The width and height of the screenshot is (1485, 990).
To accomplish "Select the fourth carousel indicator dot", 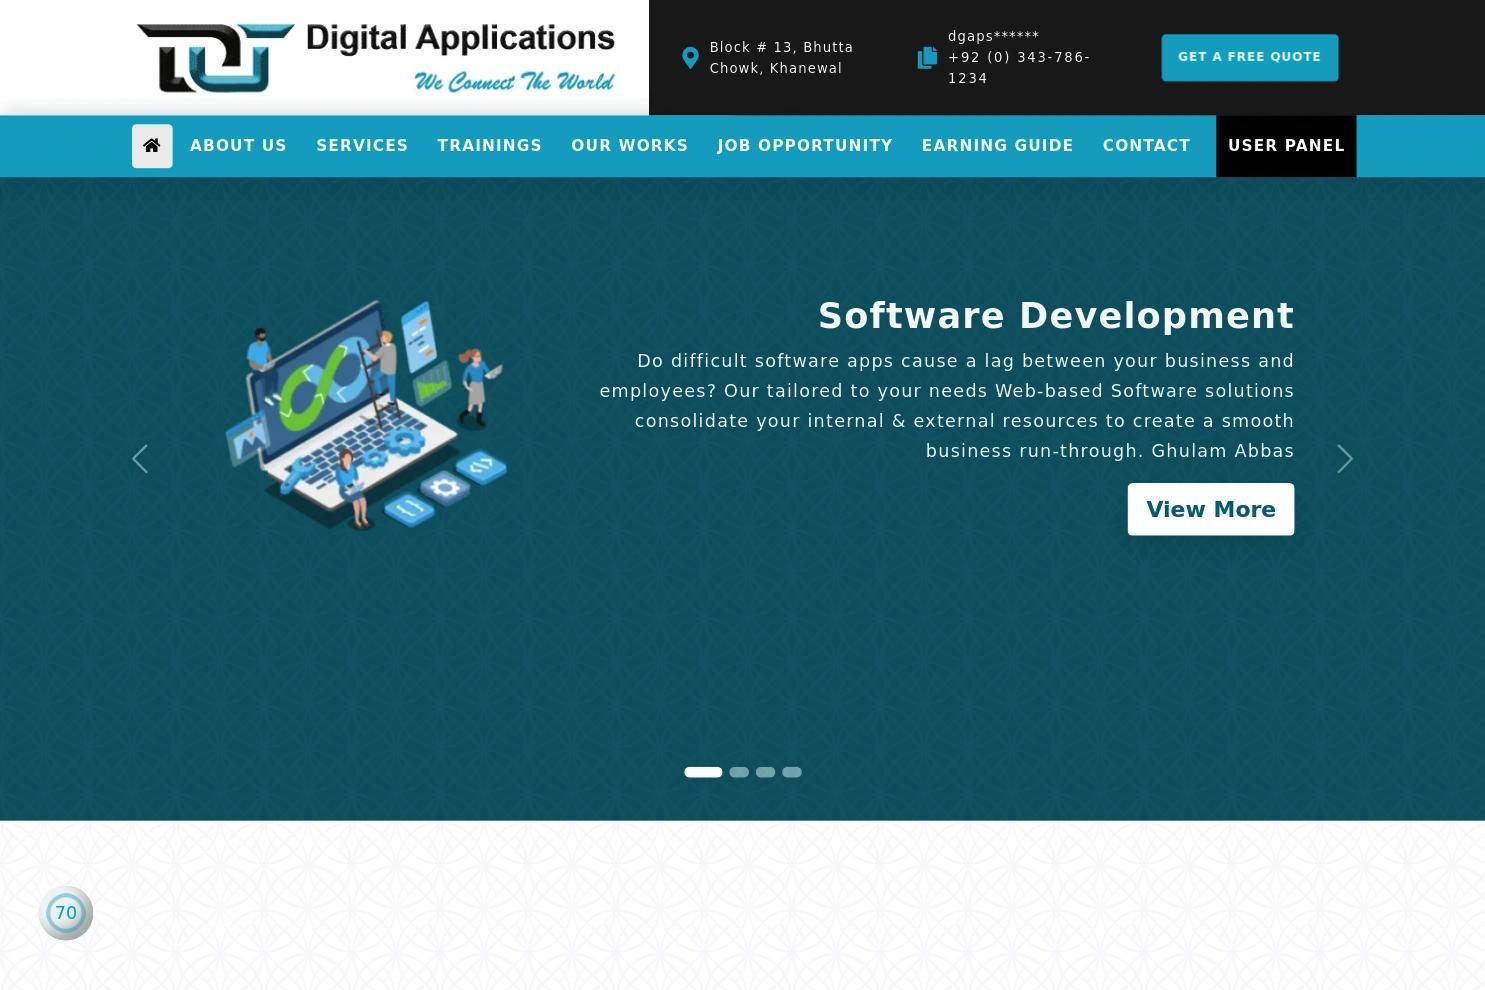I will pyautogui.click(x=791, y=772).
